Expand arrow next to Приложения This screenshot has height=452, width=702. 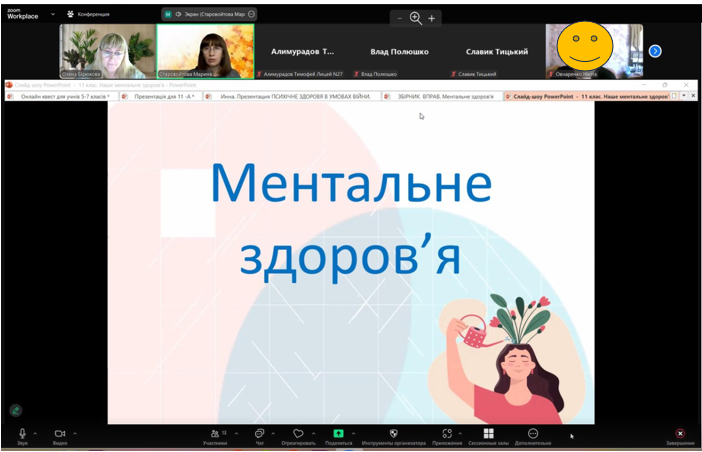[460, 433]
